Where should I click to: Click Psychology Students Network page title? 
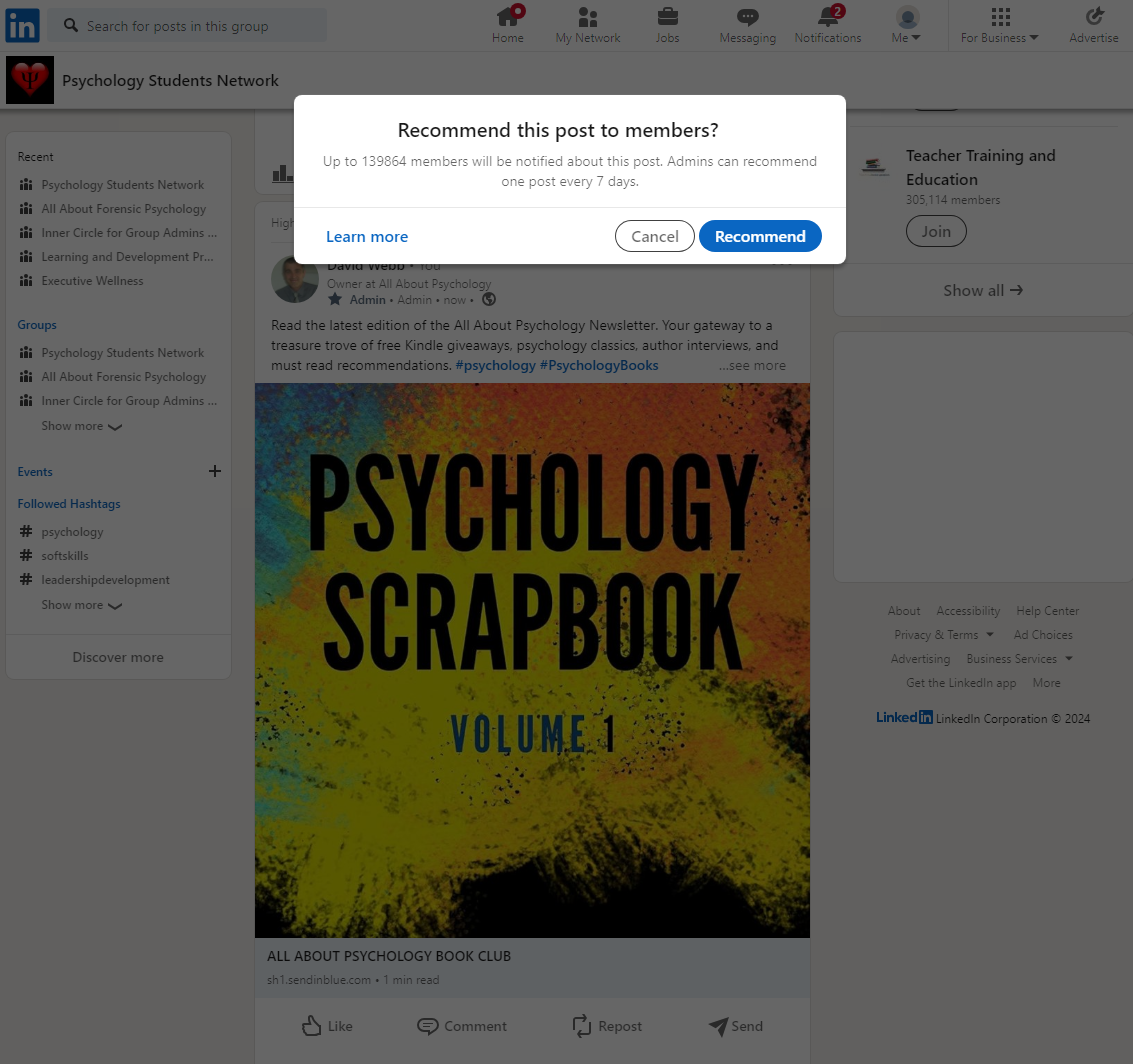pyautogui.click(x=170, y=80)
